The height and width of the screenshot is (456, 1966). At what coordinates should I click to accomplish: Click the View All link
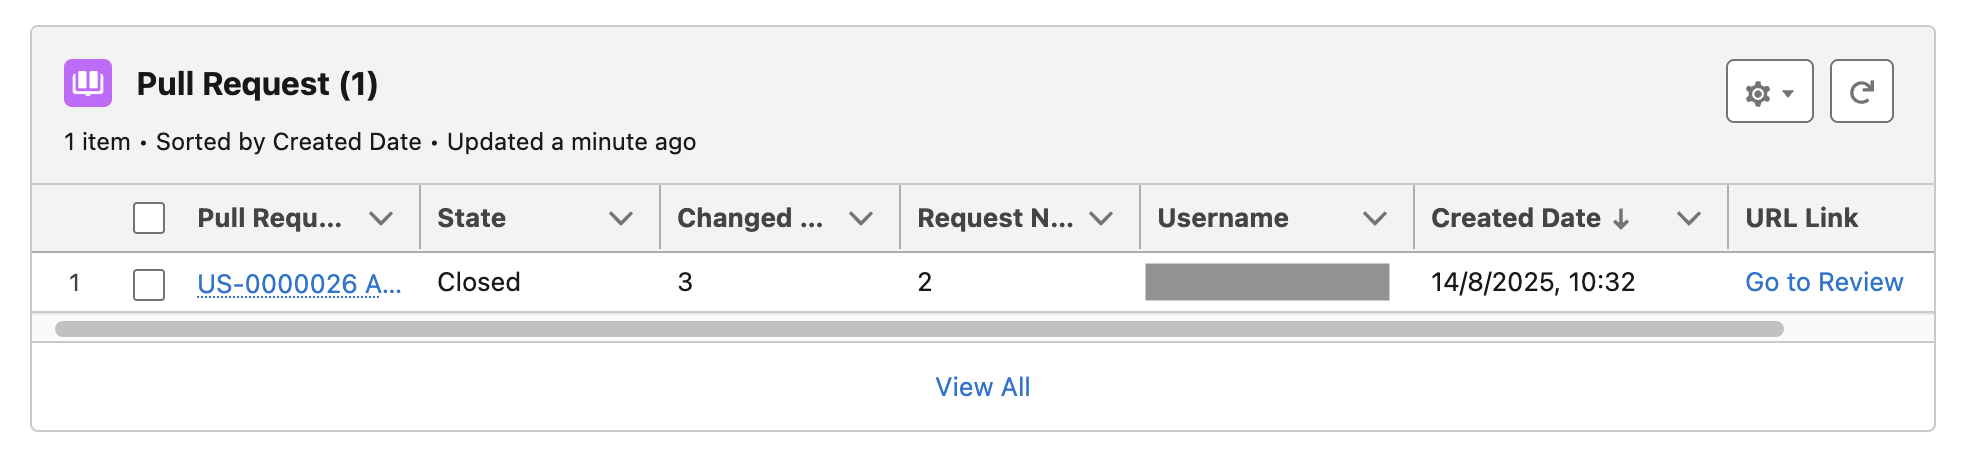pyautogui.click(x=982, y=387)
